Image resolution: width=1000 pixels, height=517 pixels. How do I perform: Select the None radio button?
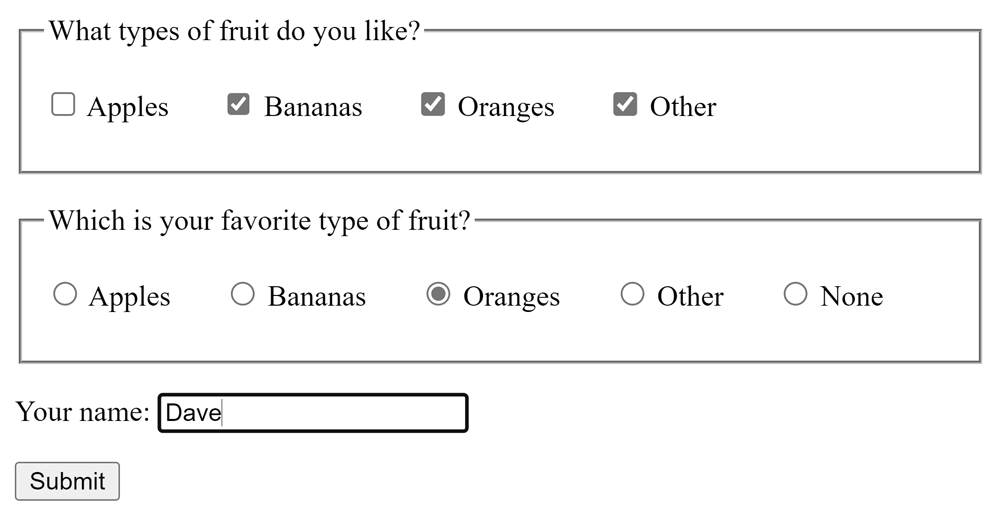coord(795,294)
